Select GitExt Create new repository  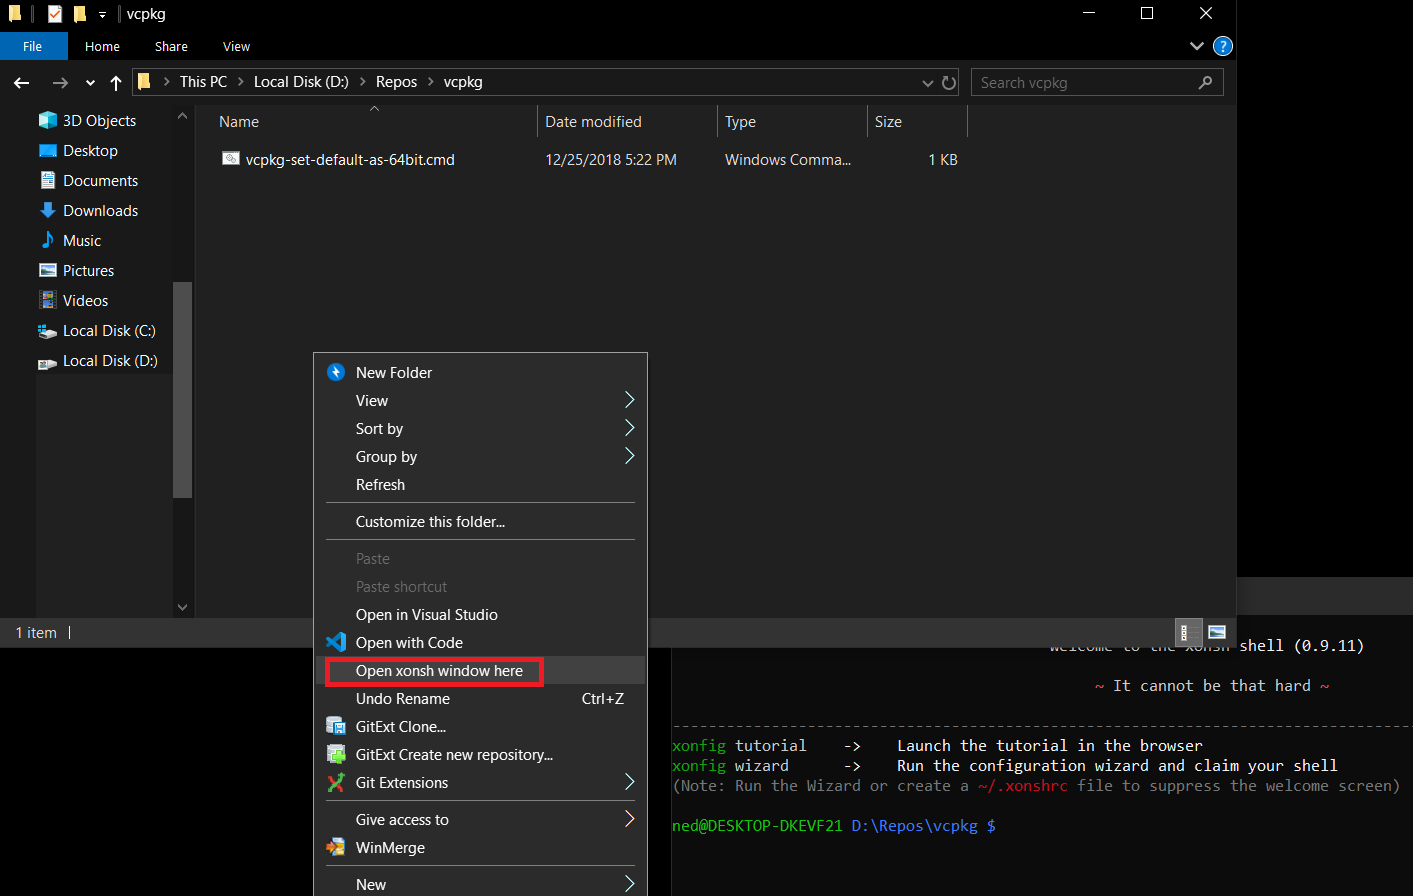click(x=454, y=754)
